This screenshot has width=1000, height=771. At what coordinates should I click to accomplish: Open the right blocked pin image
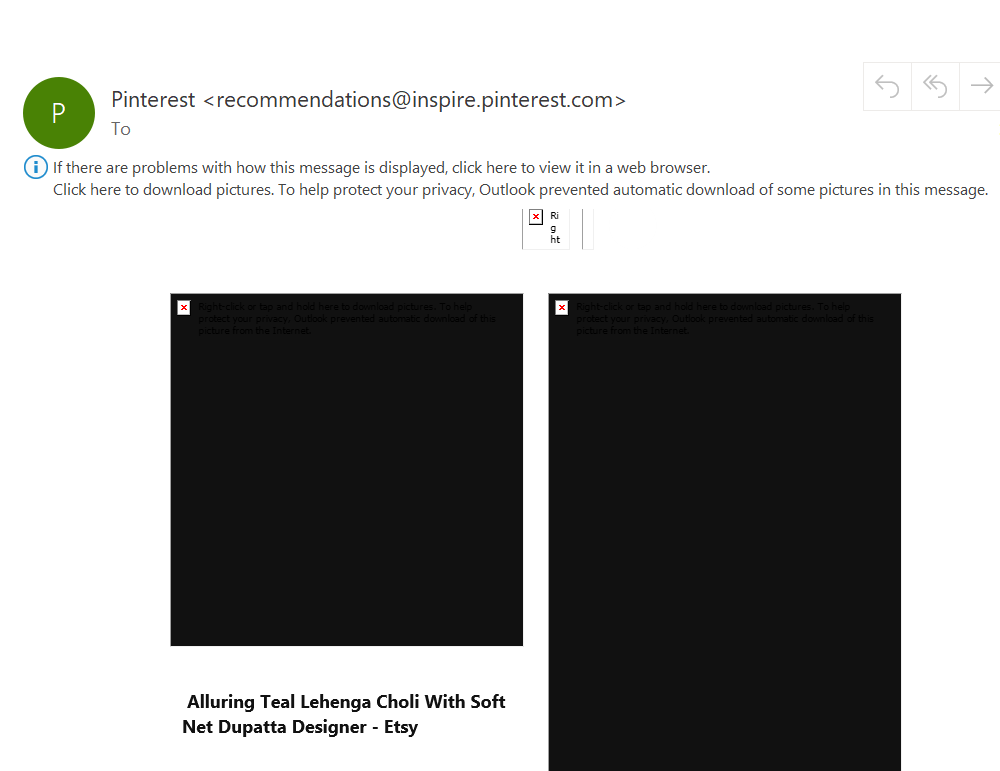(x=724, y=532)
